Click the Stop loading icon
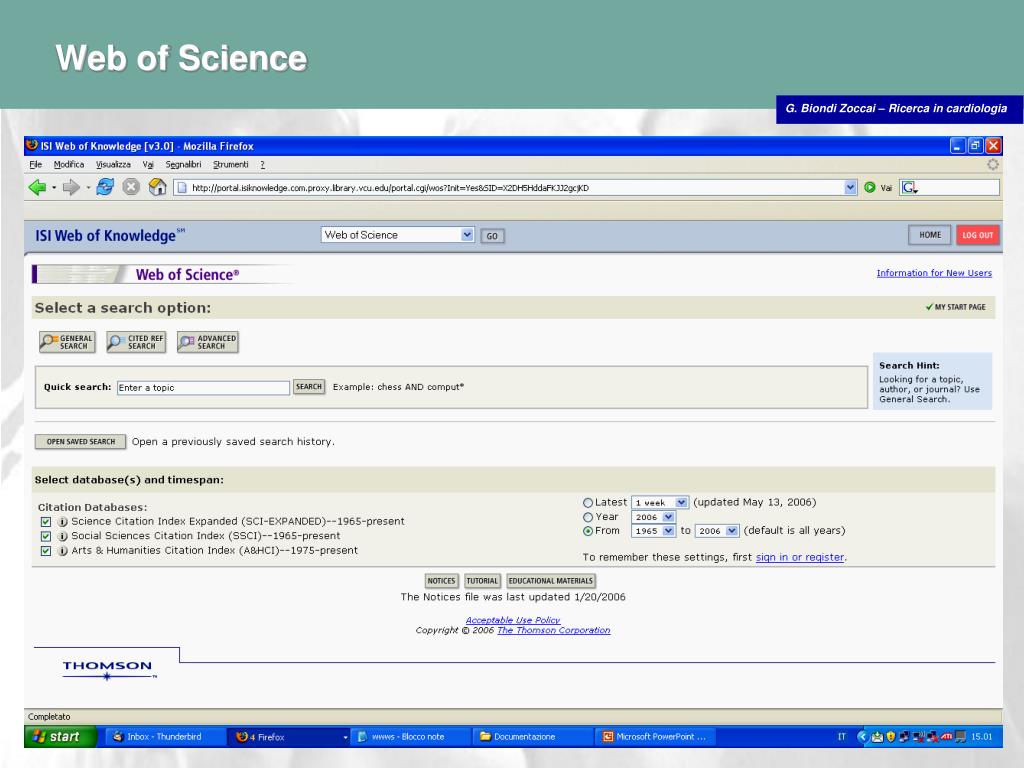This screenshot has height=768, width=1024. pos(131,187)
